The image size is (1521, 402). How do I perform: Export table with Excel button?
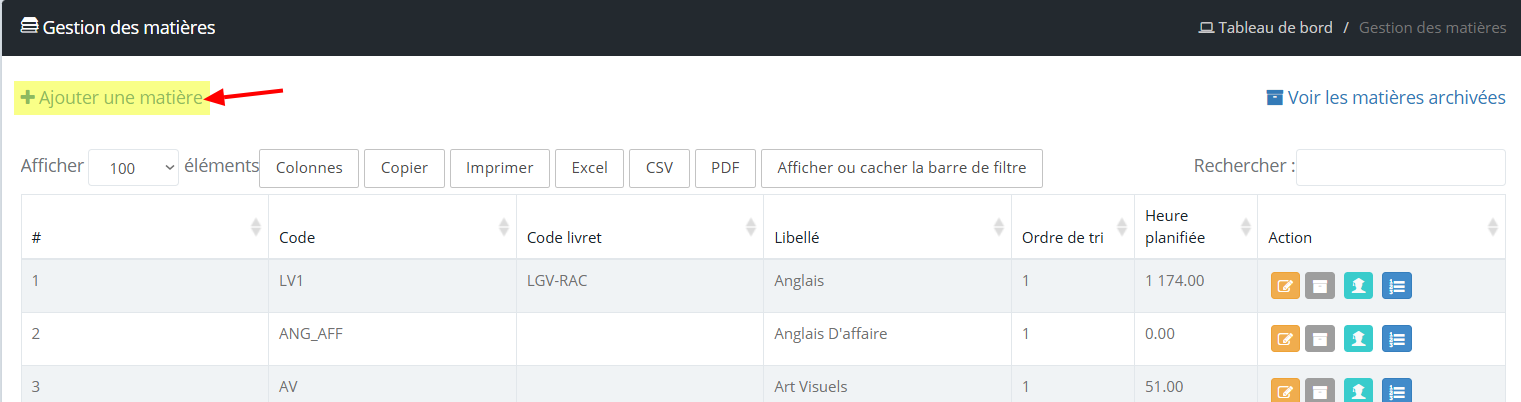tap(590, 168)
